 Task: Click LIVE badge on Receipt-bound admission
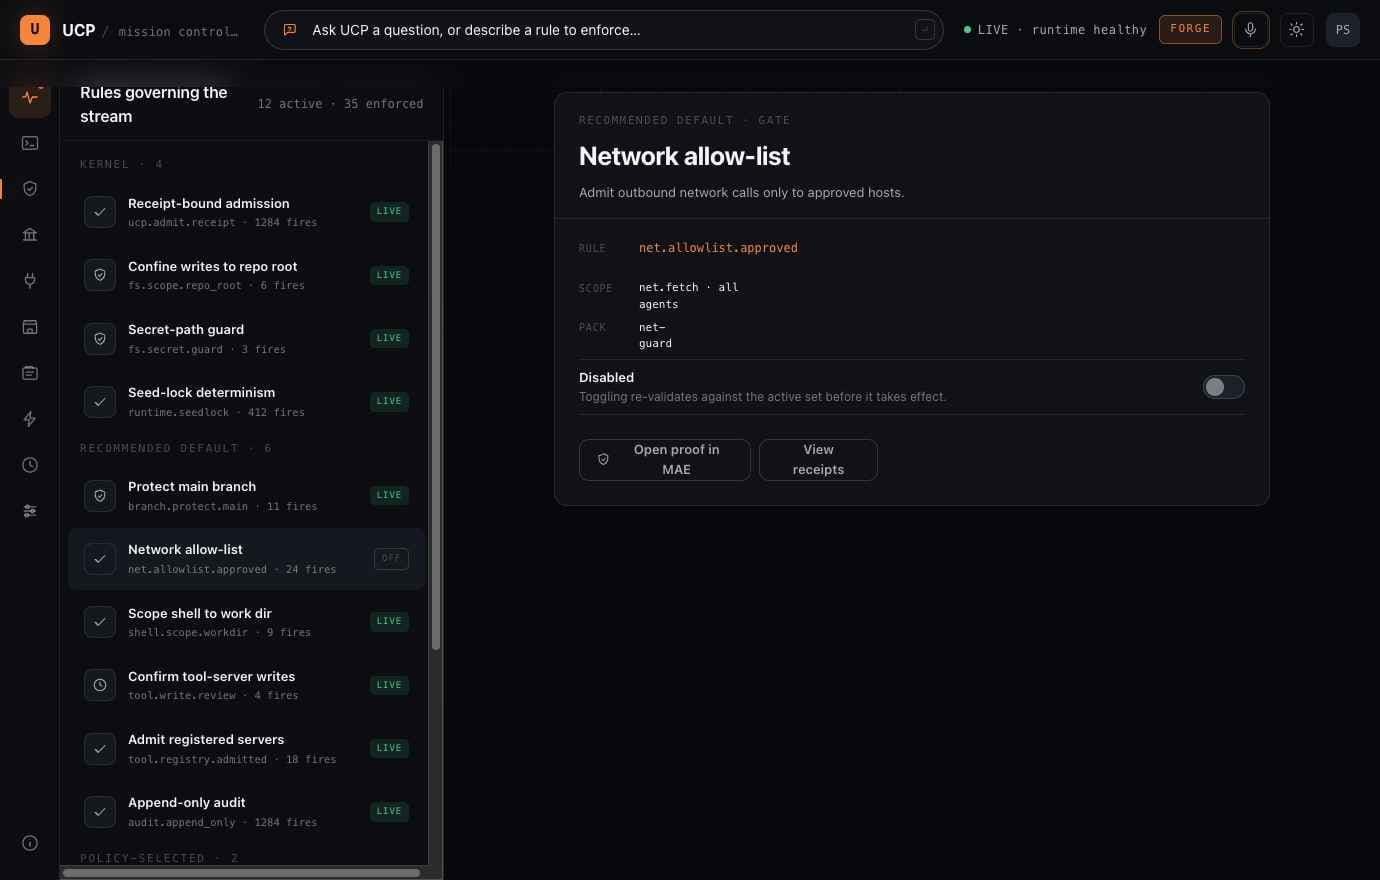coord(389,211)
